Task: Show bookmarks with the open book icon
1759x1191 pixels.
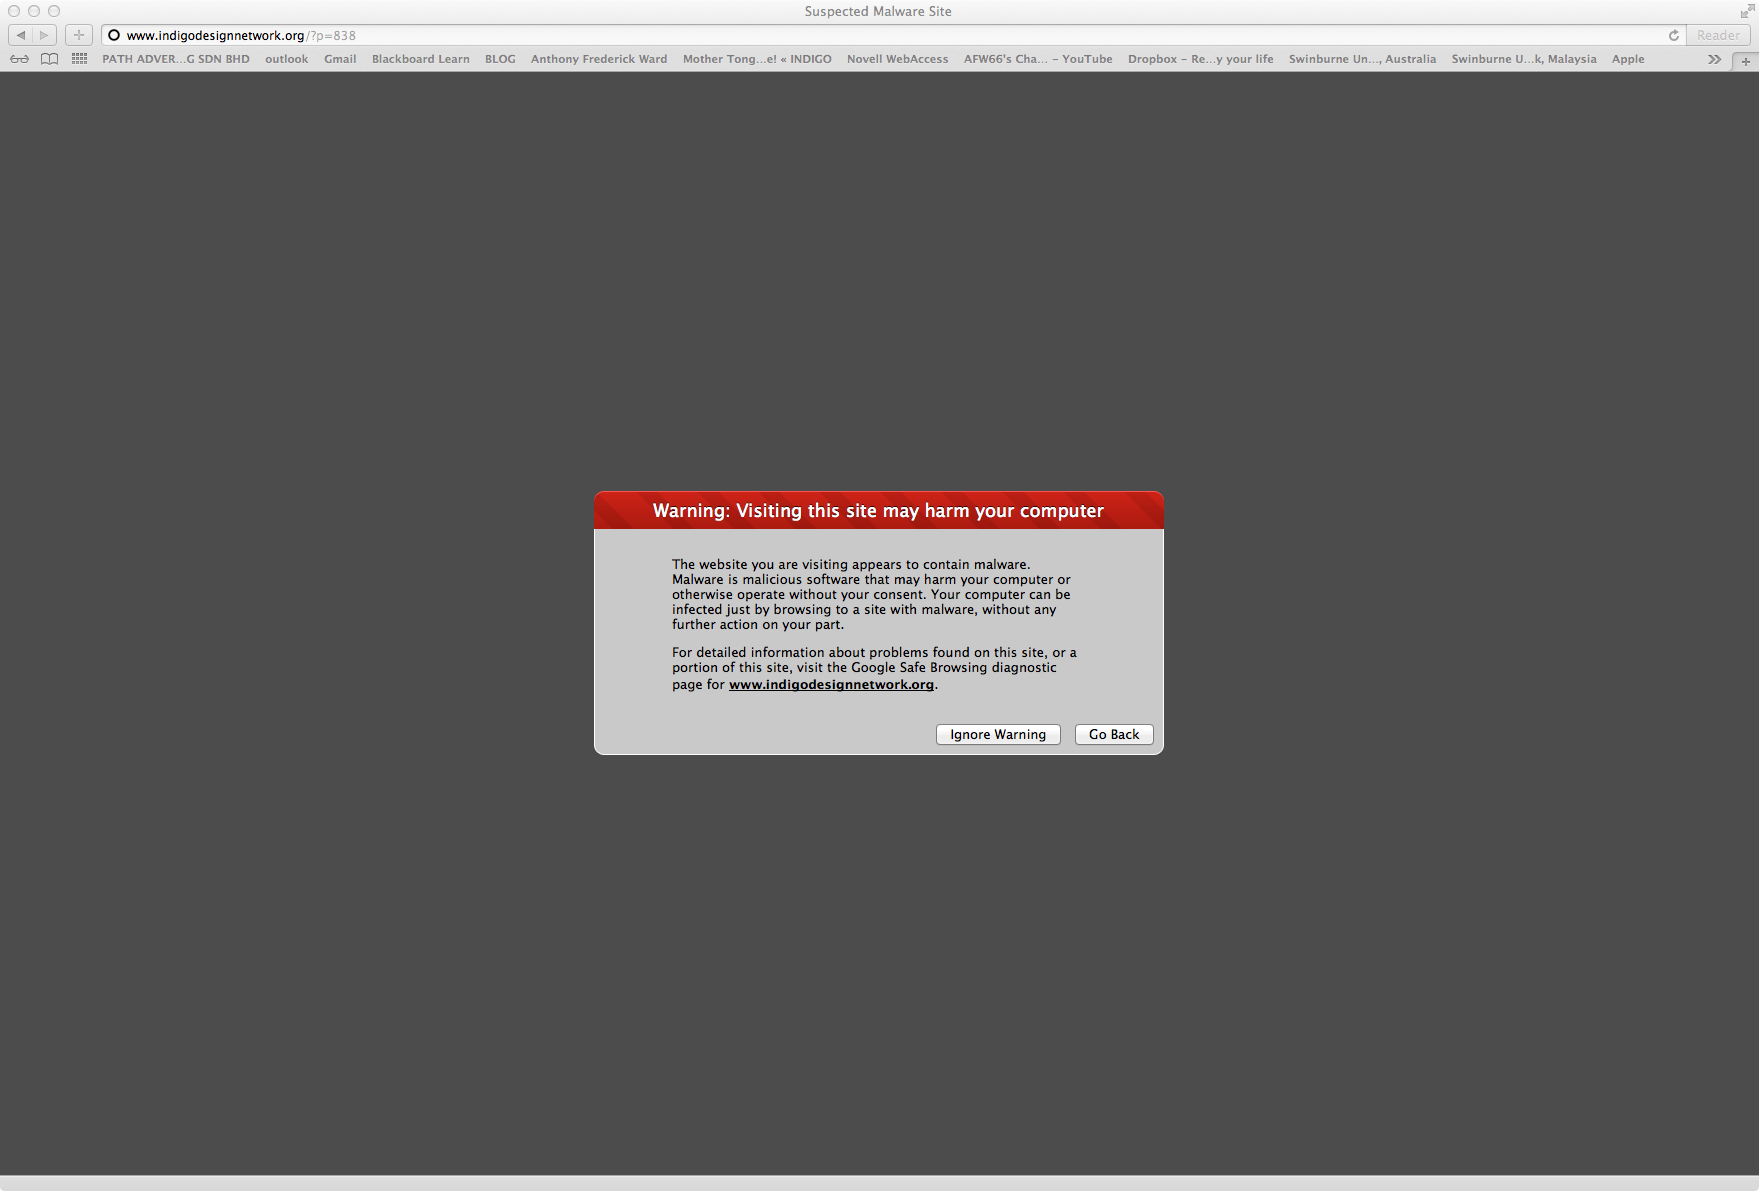Action: tap(49, 59)
